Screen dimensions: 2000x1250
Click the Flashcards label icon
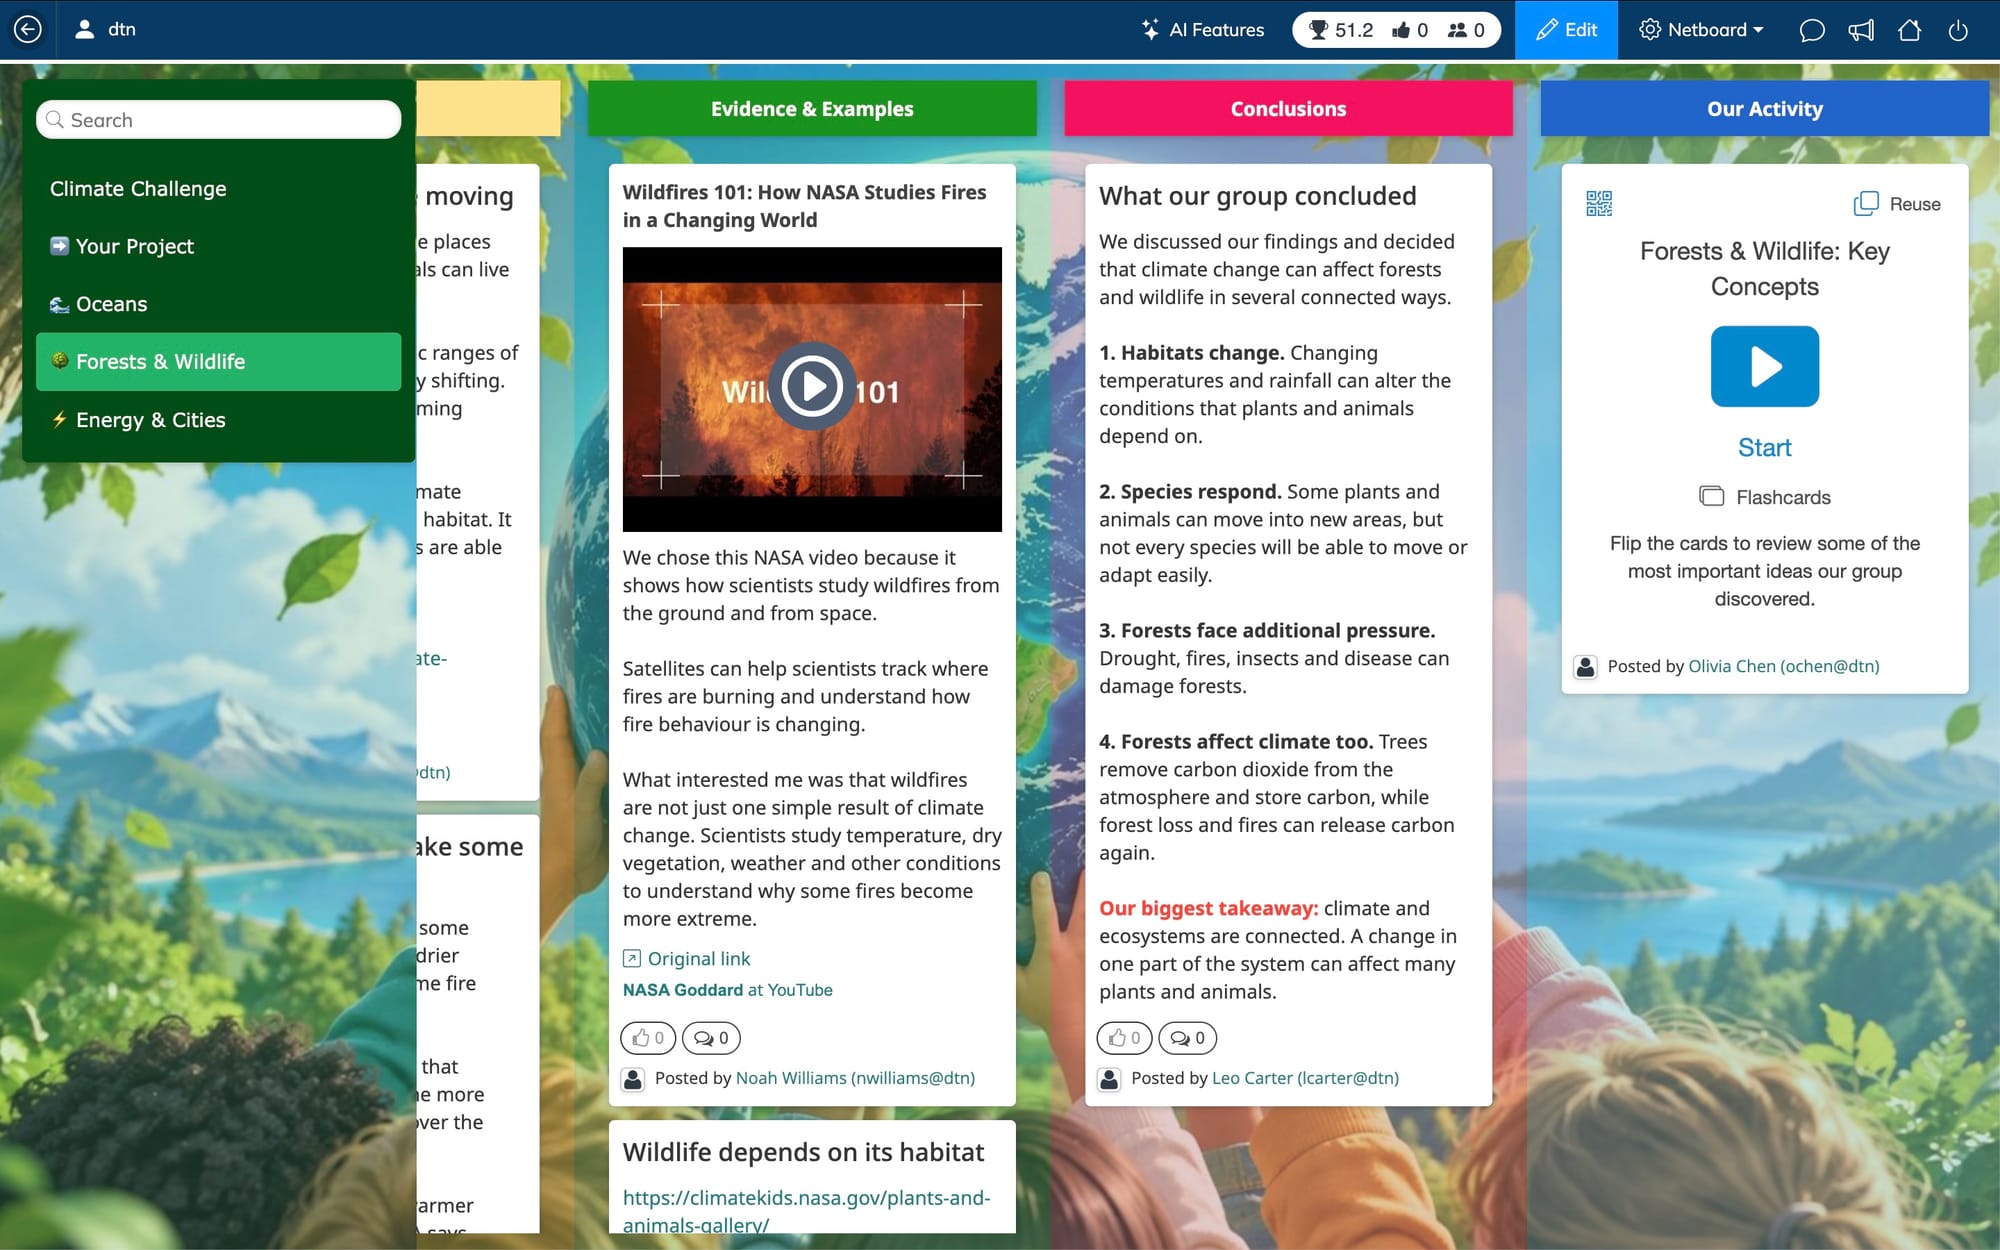click(1711, 497)
